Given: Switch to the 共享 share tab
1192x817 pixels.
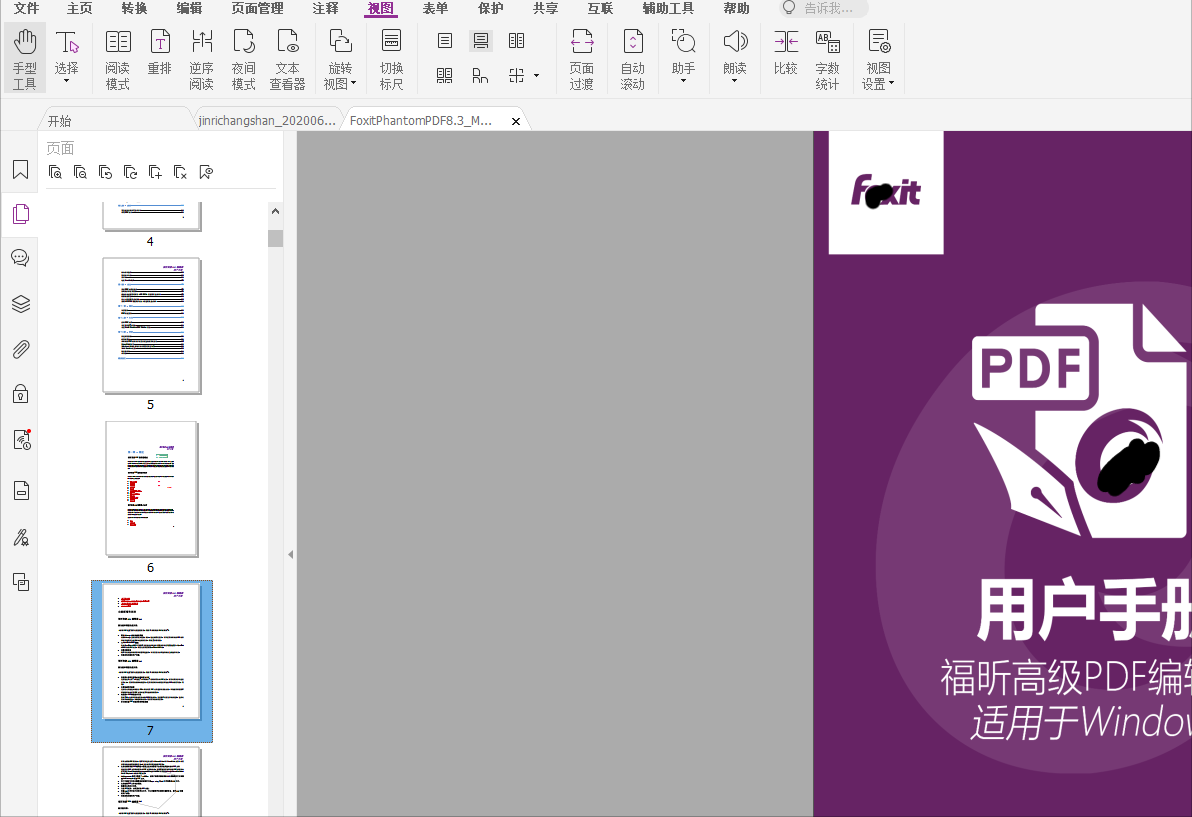Looking at the screenshot, I should point(545,8).
